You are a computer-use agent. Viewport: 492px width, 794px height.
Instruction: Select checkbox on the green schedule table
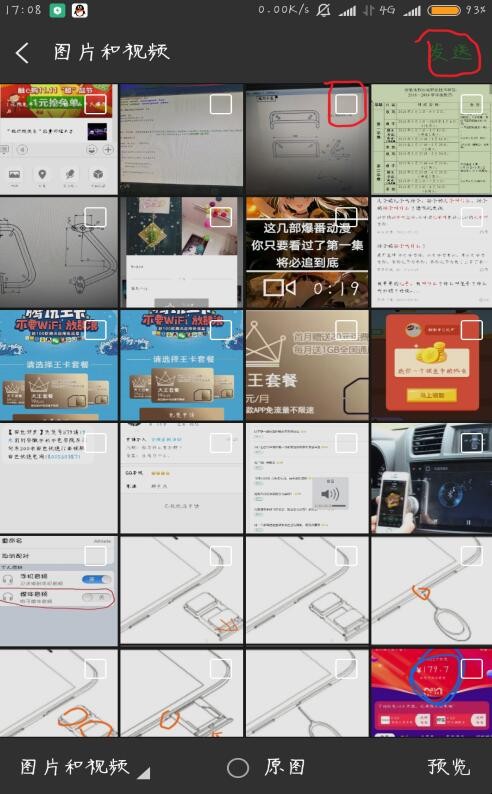click(471, 104)
